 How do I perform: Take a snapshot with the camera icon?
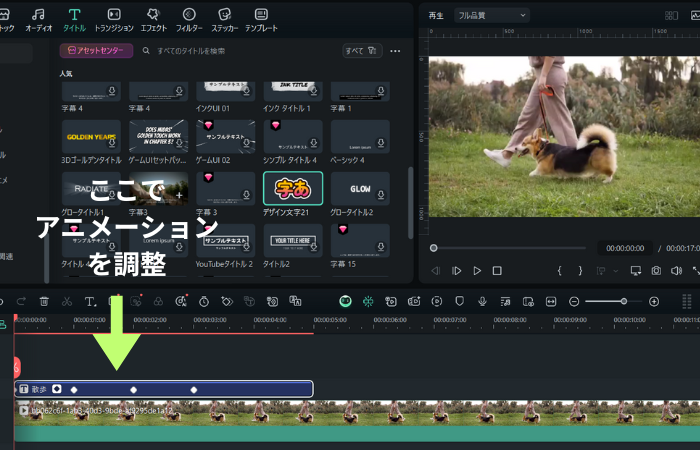click(x=656, y=271)
